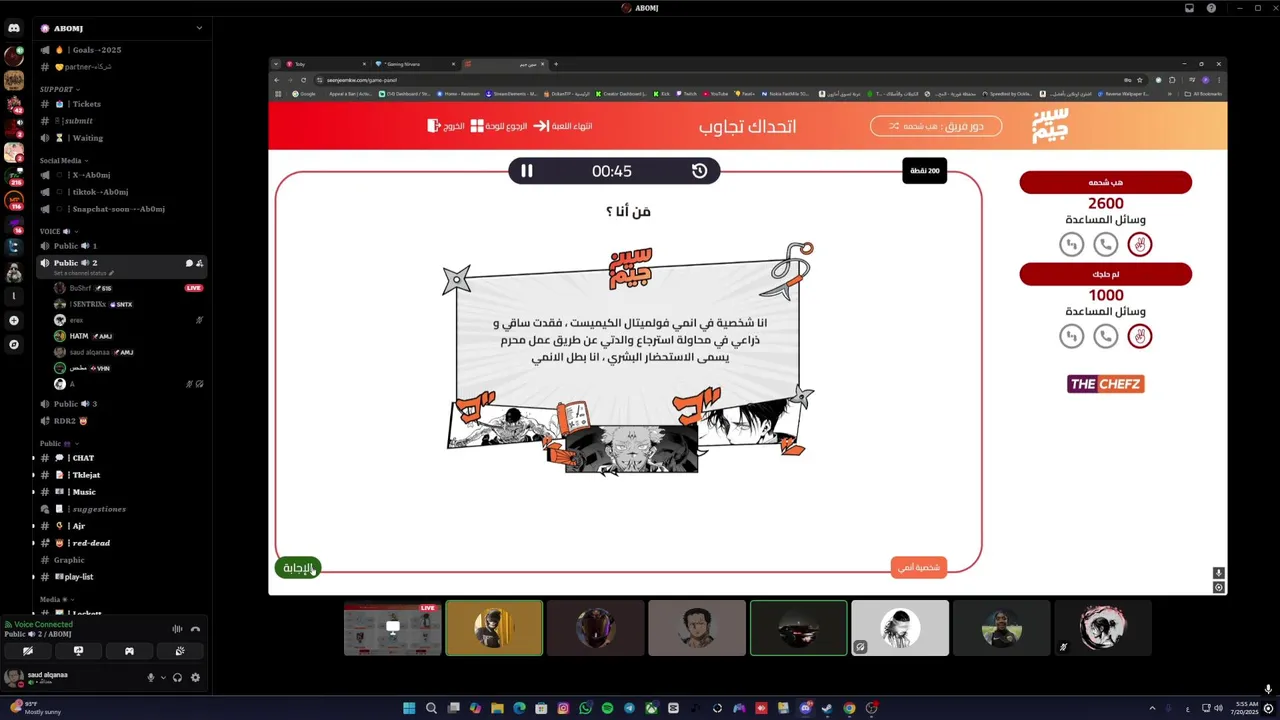The image size is (1280, 720).
Task: Use second team's swap lifeline icon
Action: 1071,336
